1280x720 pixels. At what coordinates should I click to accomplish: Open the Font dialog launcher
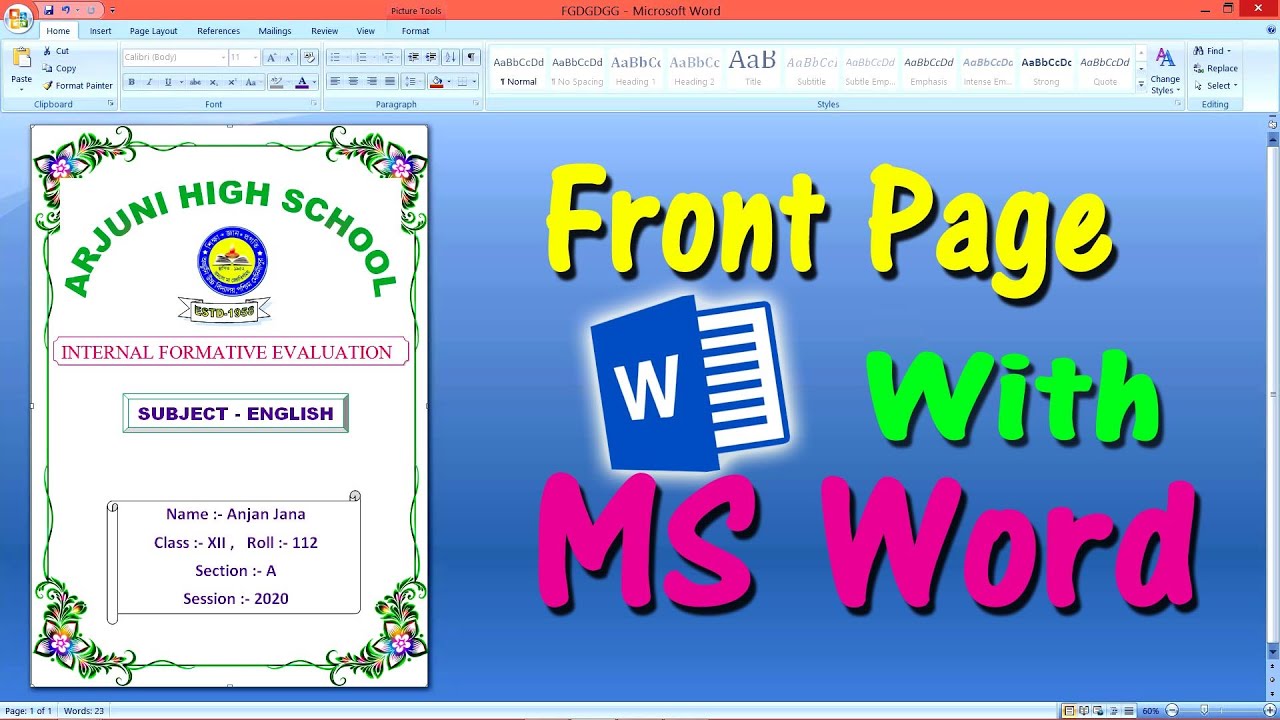click(314, 104)
